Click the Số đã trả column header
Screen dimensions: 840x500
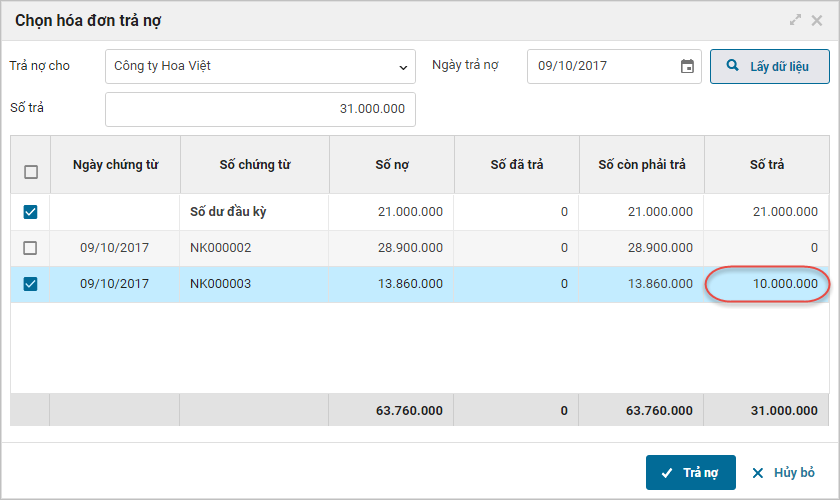516,165
